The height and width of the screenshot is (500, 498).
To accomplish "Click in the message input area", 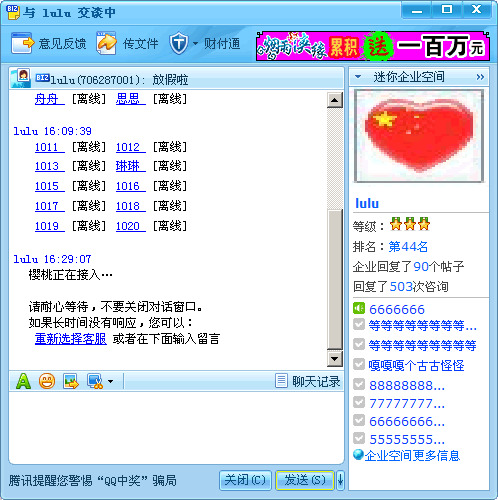I will click(176, 427).
